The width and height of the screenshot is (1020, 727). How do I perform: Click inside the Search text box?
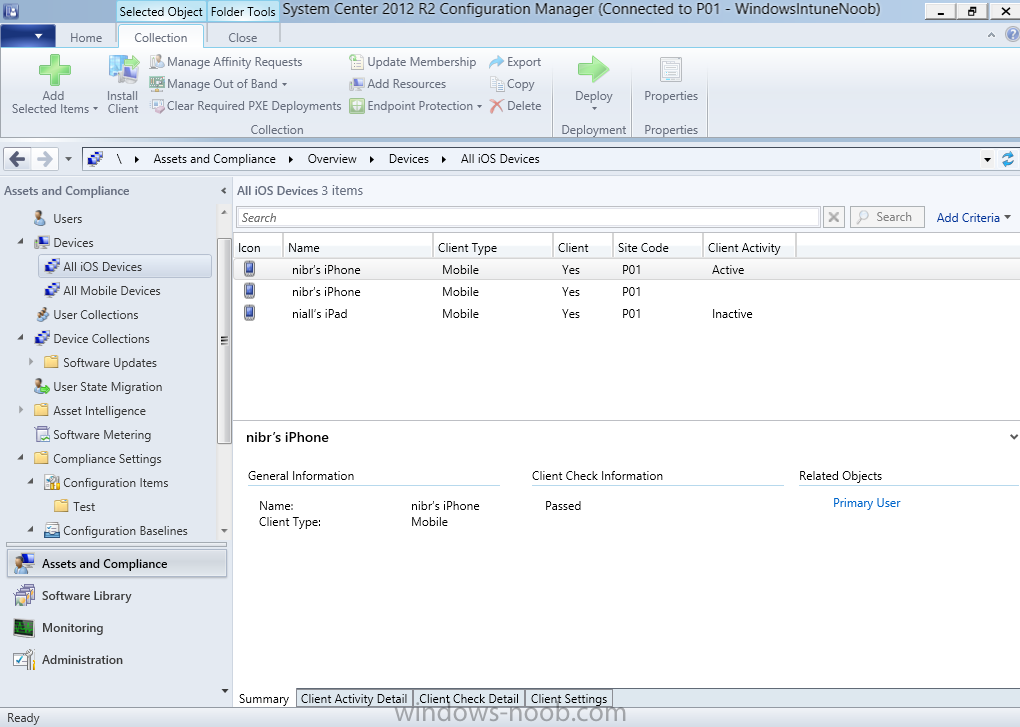click(x=528, y=217)
